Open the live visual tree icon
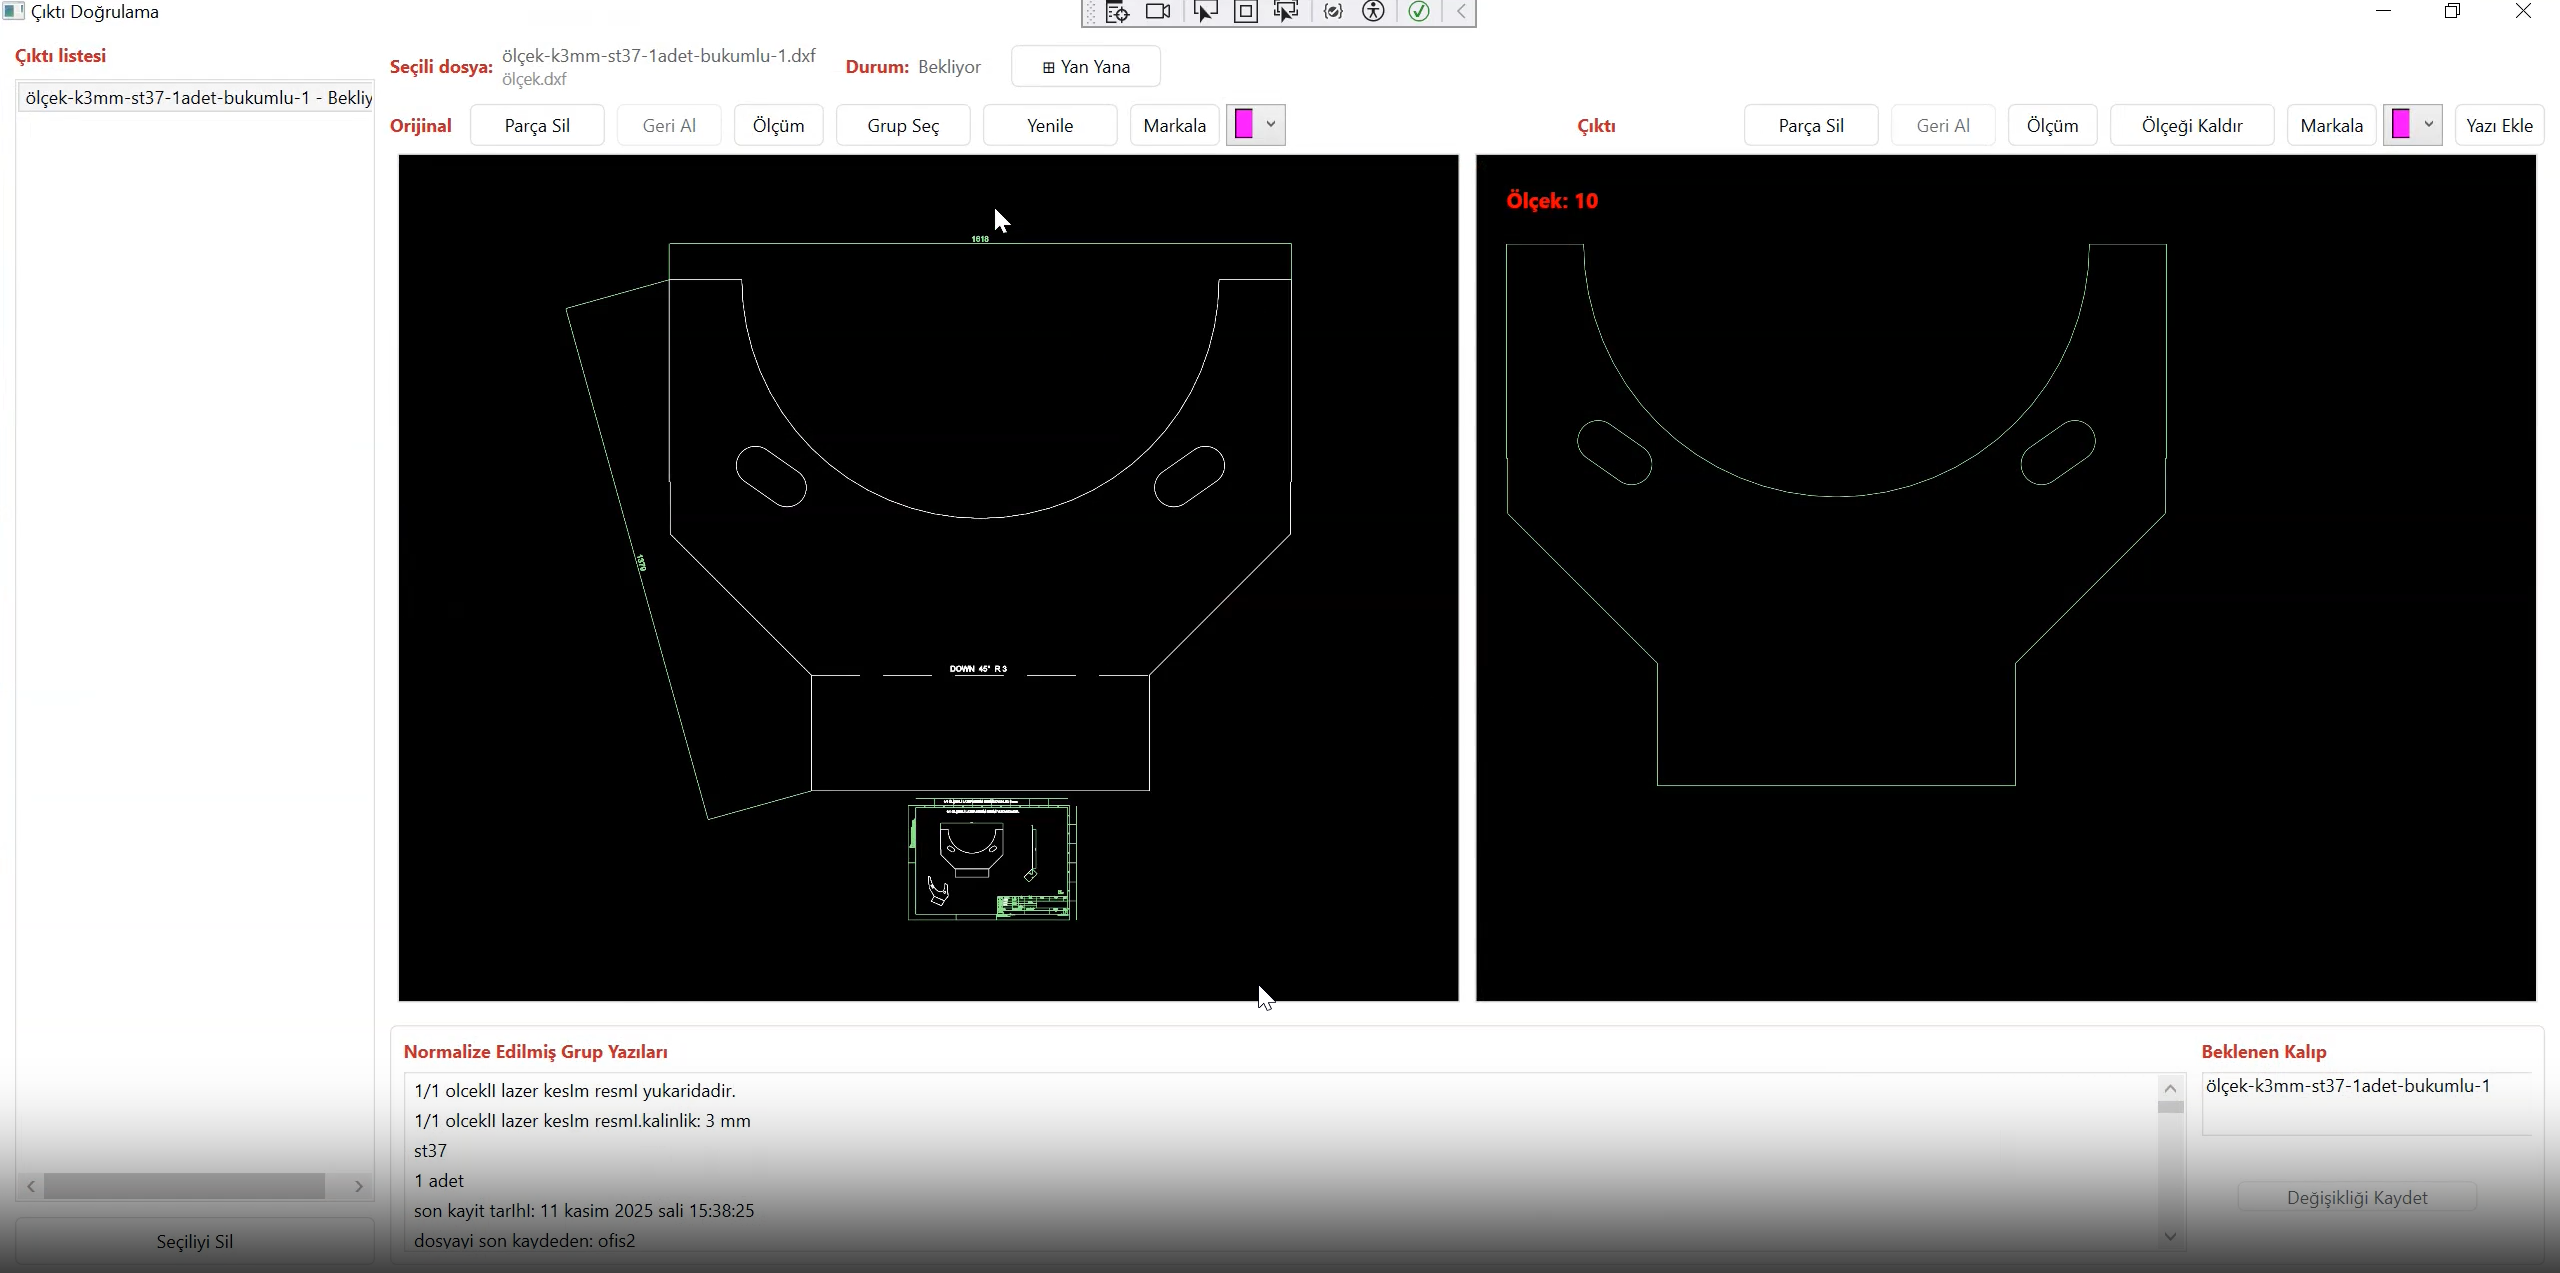This screenshot has height=1273, width=2560. (x=1118, y=12)
